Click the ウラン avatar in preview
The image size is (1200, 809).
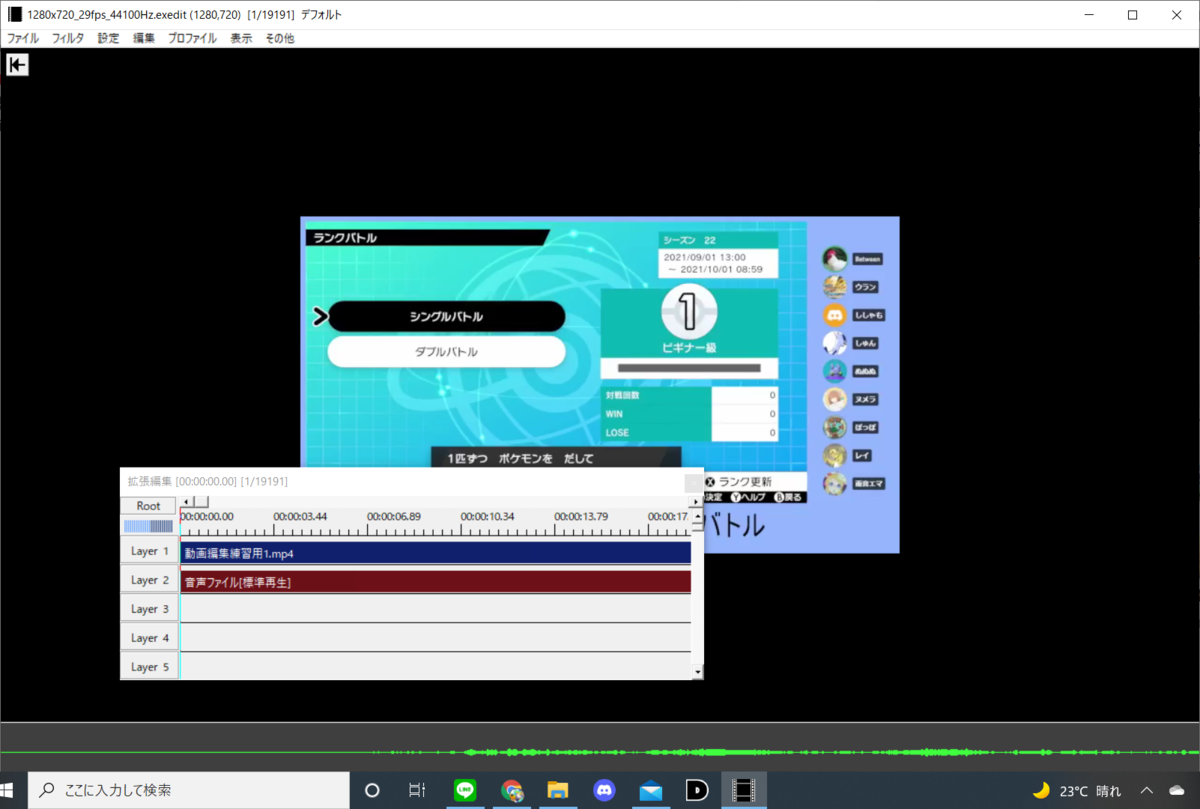[x=835, y=287]
